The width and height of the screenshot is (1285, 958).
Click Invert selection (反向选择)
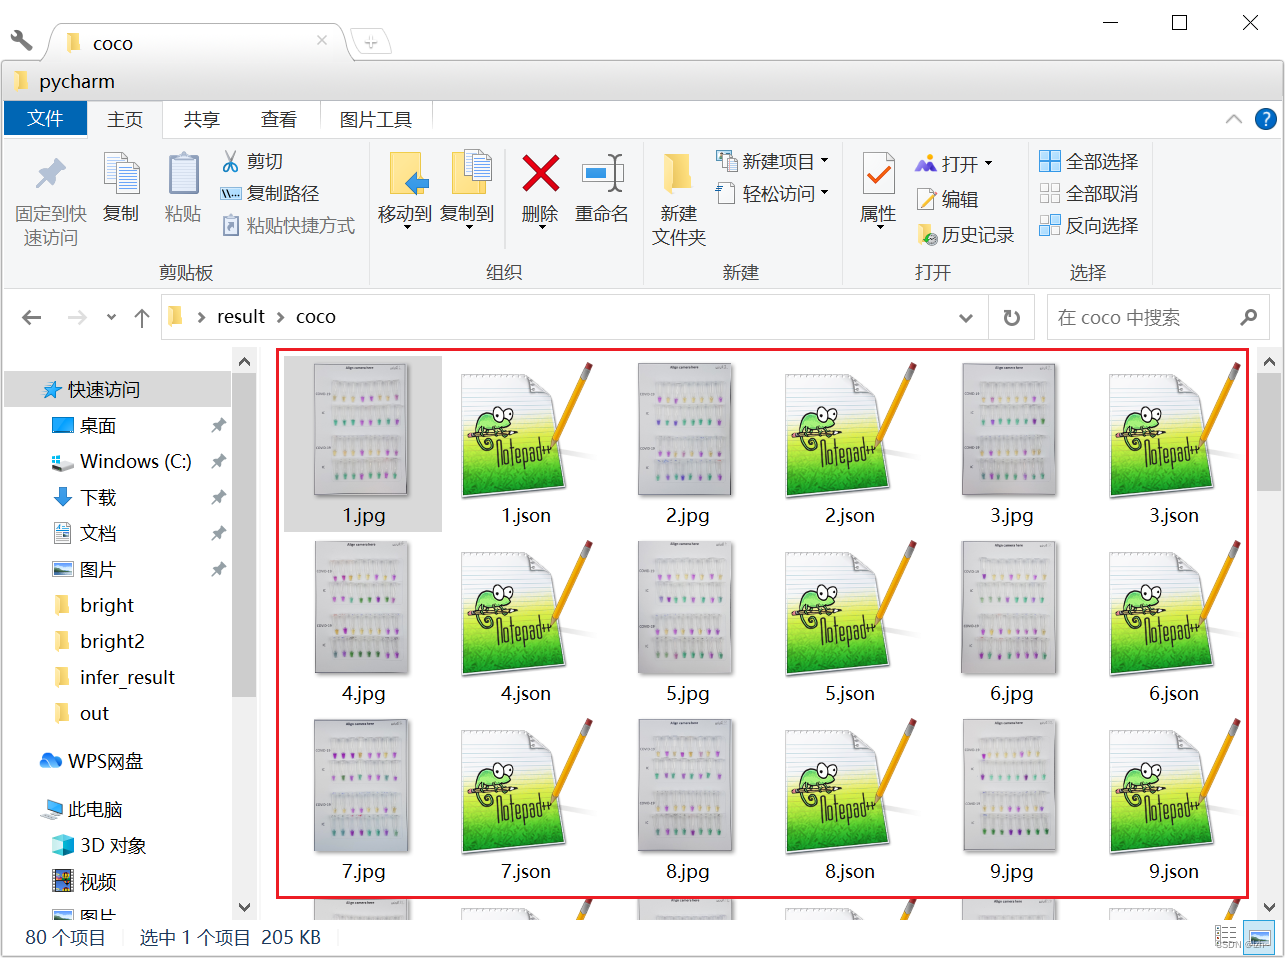point(1088,225)
